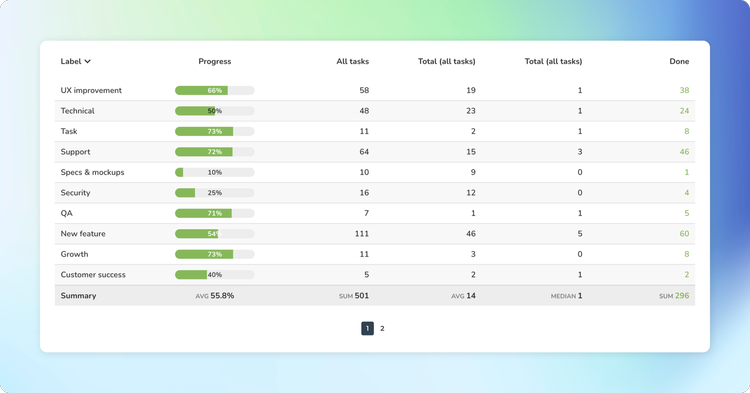
Task: Click Done value 60 for New feature
Action: (x=684, y=234)
